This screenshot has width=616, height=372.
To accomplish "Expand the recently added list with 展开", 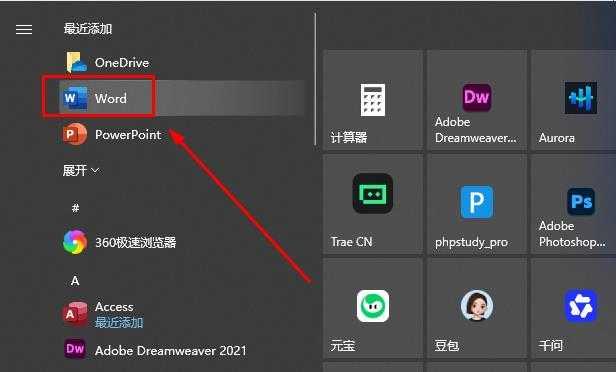I will [81, 170].
